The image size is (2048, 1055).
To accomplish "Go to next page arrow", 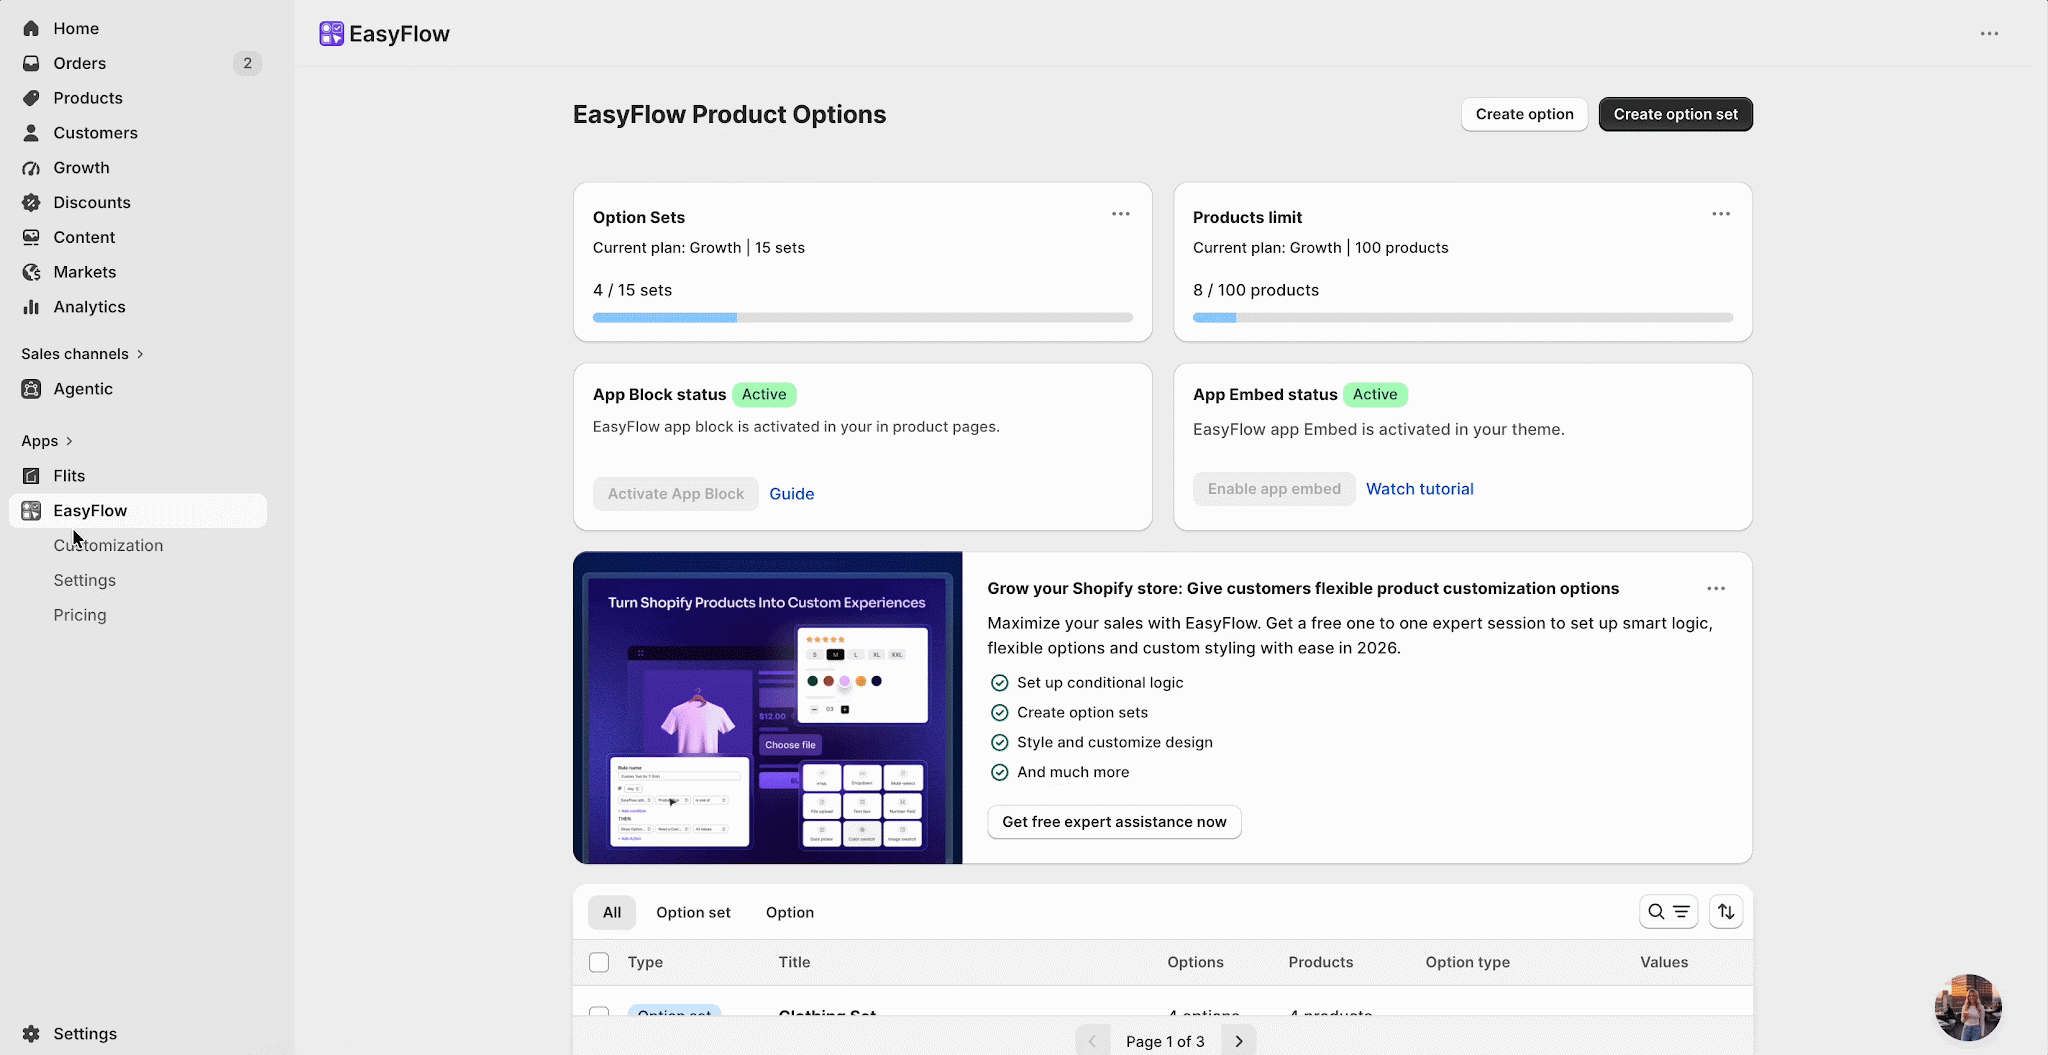I will [x=1239, y=1041].
